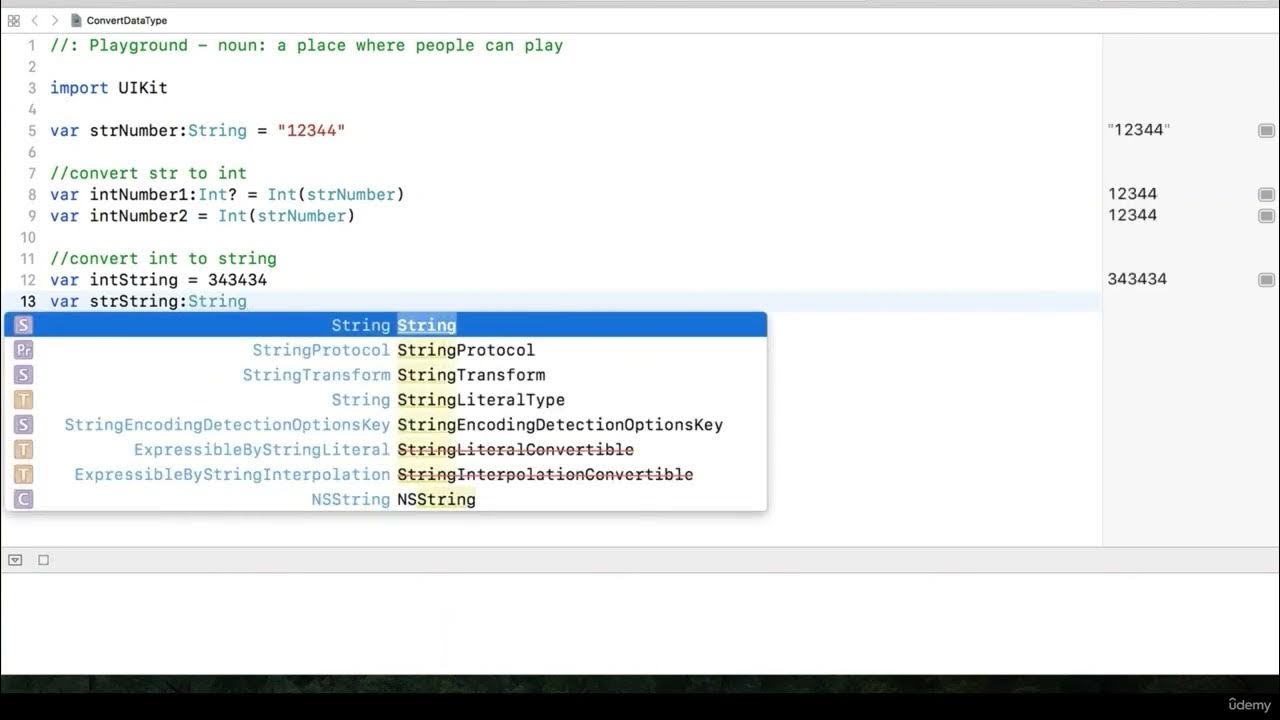
Task: Pick the StringEncodingDetectionOptionsKey completion
Action: pyautogui.click(x=386, y=425)
